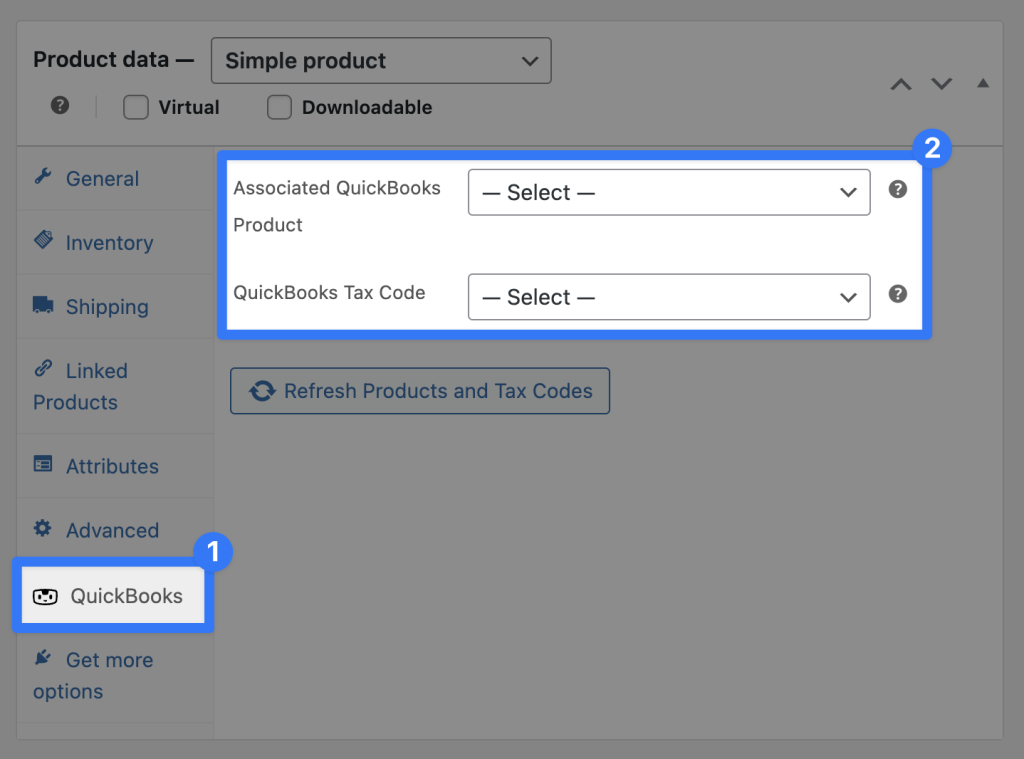
Task: Click the down arrow to move panel down
Action: (x=941, y=85)
